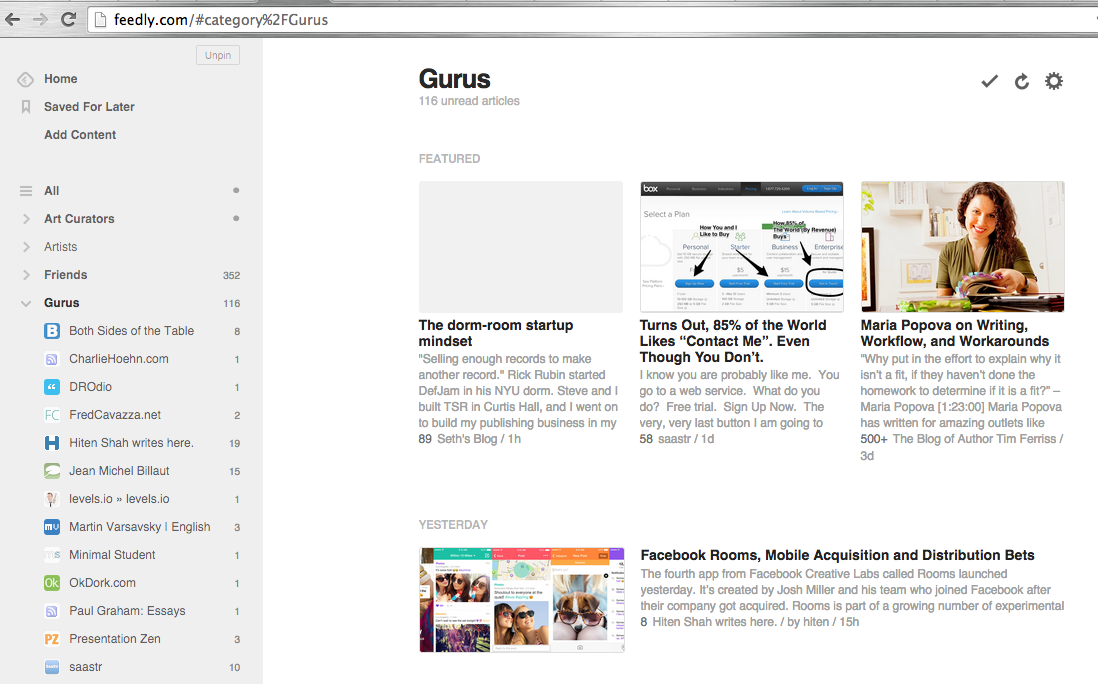Open the Gurus feed settings gear
This screenshot has width=1098, height=684.
1053,81
